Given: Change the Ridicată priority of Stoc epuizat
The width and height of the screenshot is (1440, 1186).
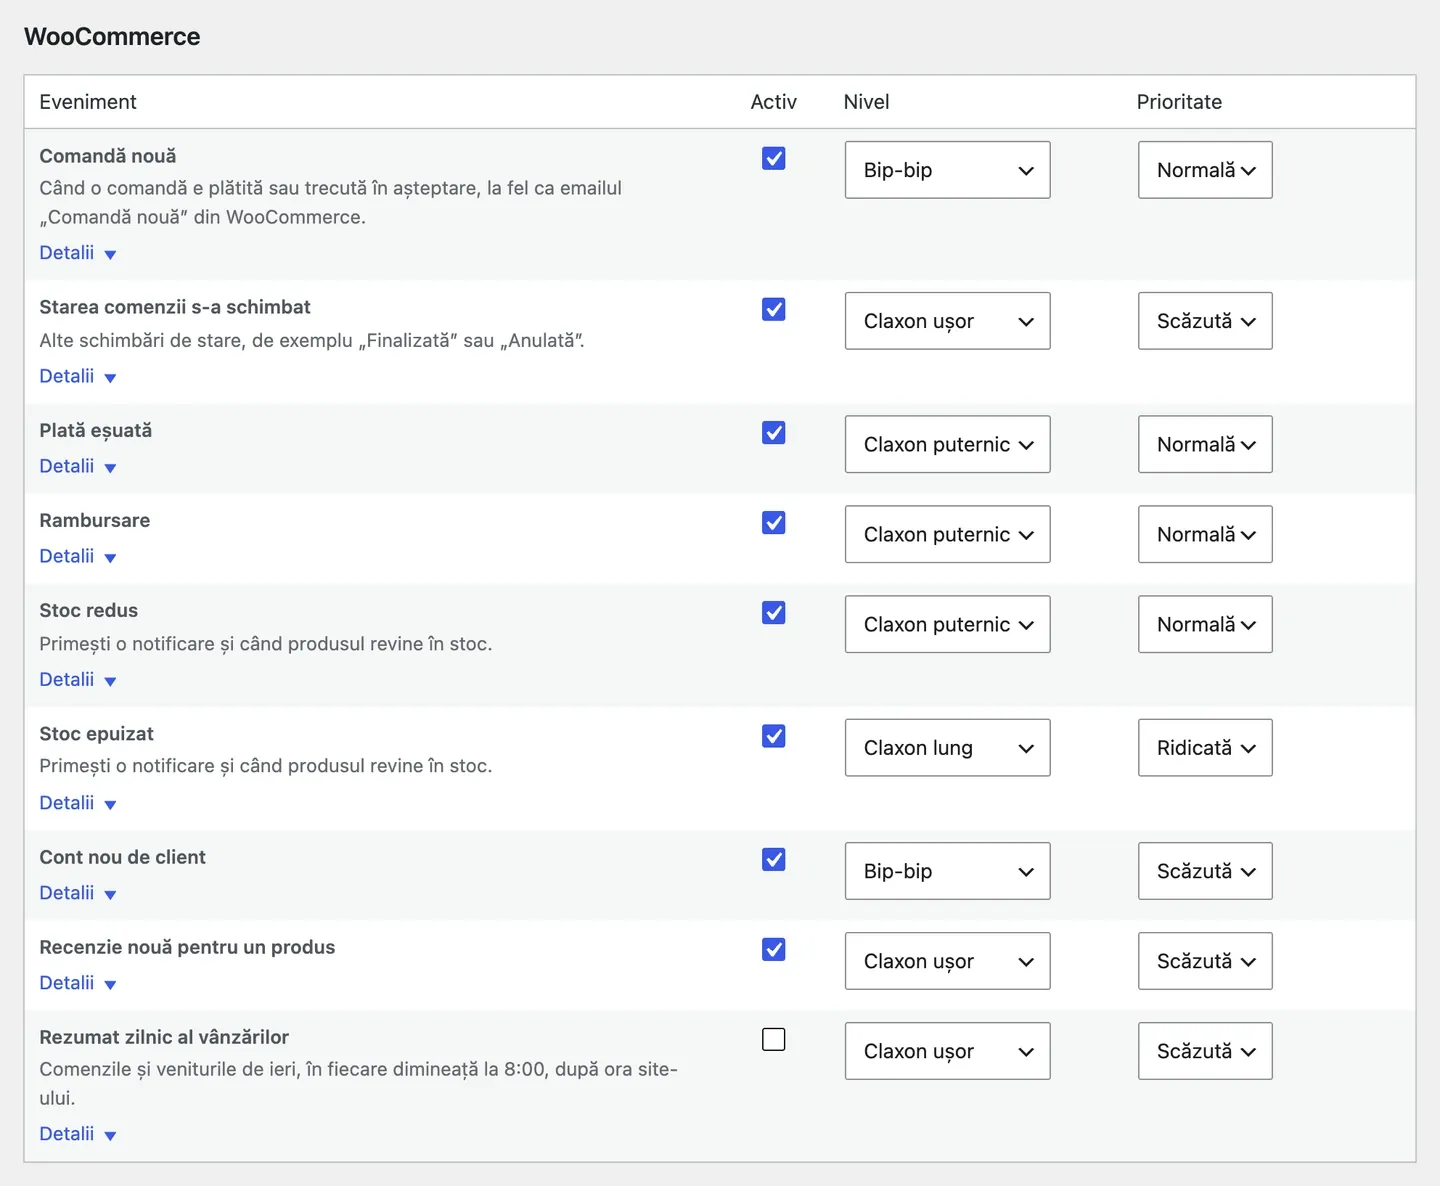Looking at the screenshot, I should pos(1205,748).
